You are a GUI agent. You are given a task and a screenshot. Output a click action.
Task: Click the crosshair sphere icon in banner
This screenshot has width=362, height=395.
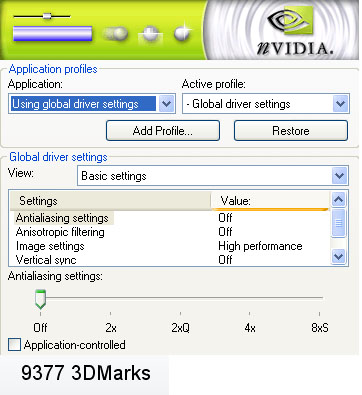[x=151, y=35]
